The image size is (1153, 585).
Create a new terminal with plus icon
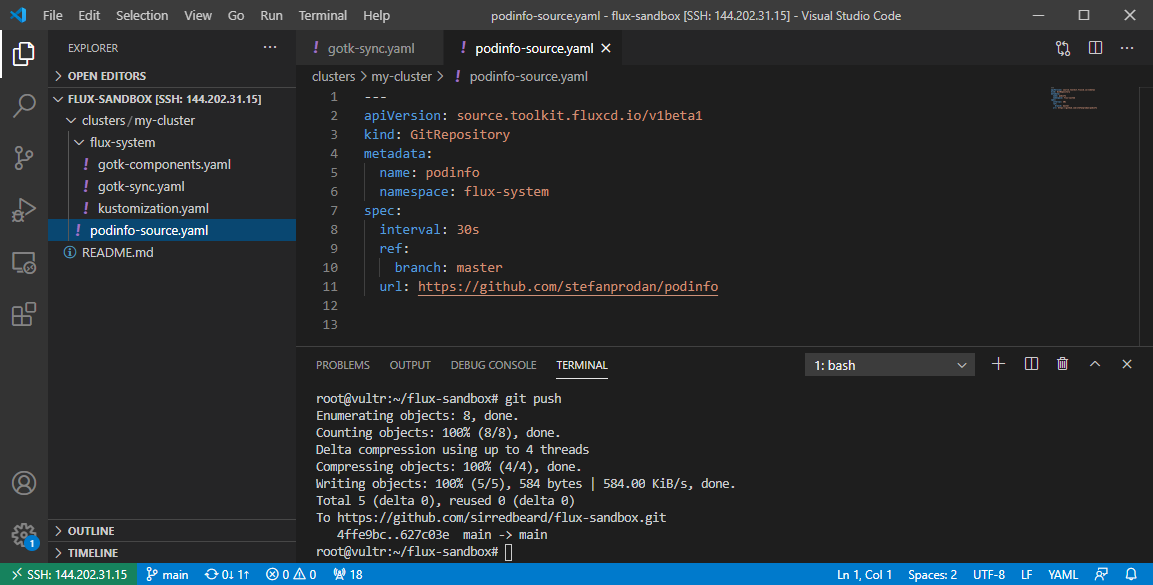[x=998, y=364]
